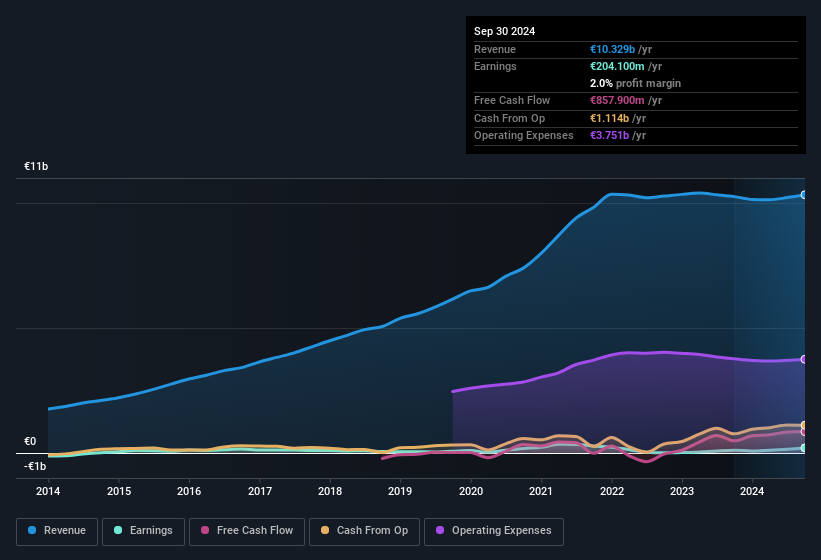Click the blue Revenue endpoint marker
Screen dimensions: 821x560
[804, 195]
